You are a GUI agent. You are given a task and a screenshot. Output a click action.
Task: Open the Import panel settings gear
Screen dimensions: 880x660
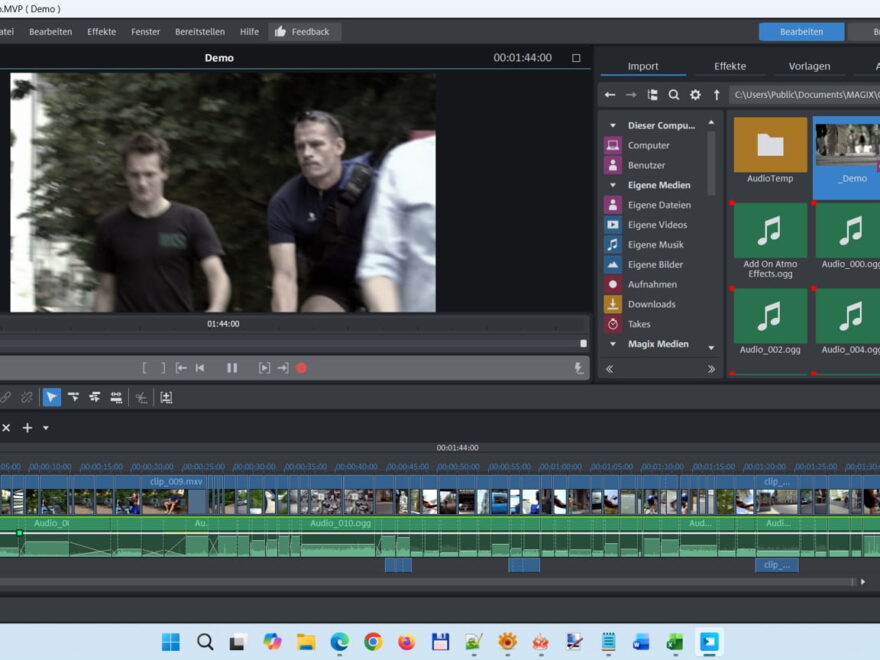pos(695,95)
